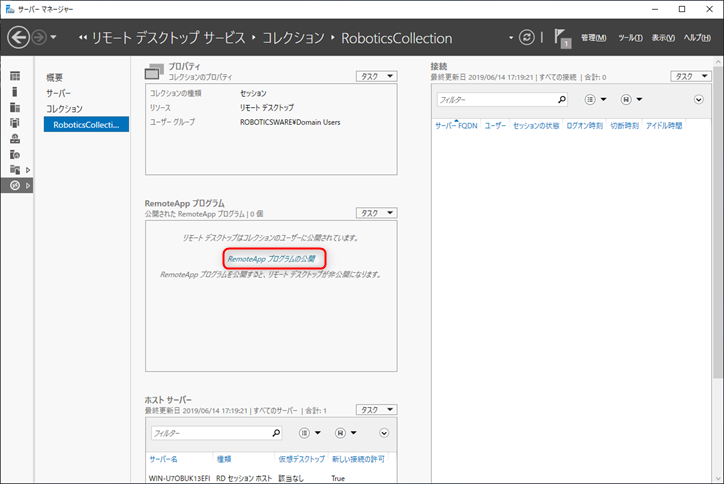Expand the ホスト サーバー filter chevron button
This screenshot has width=724, height=484.
point(385,433)
